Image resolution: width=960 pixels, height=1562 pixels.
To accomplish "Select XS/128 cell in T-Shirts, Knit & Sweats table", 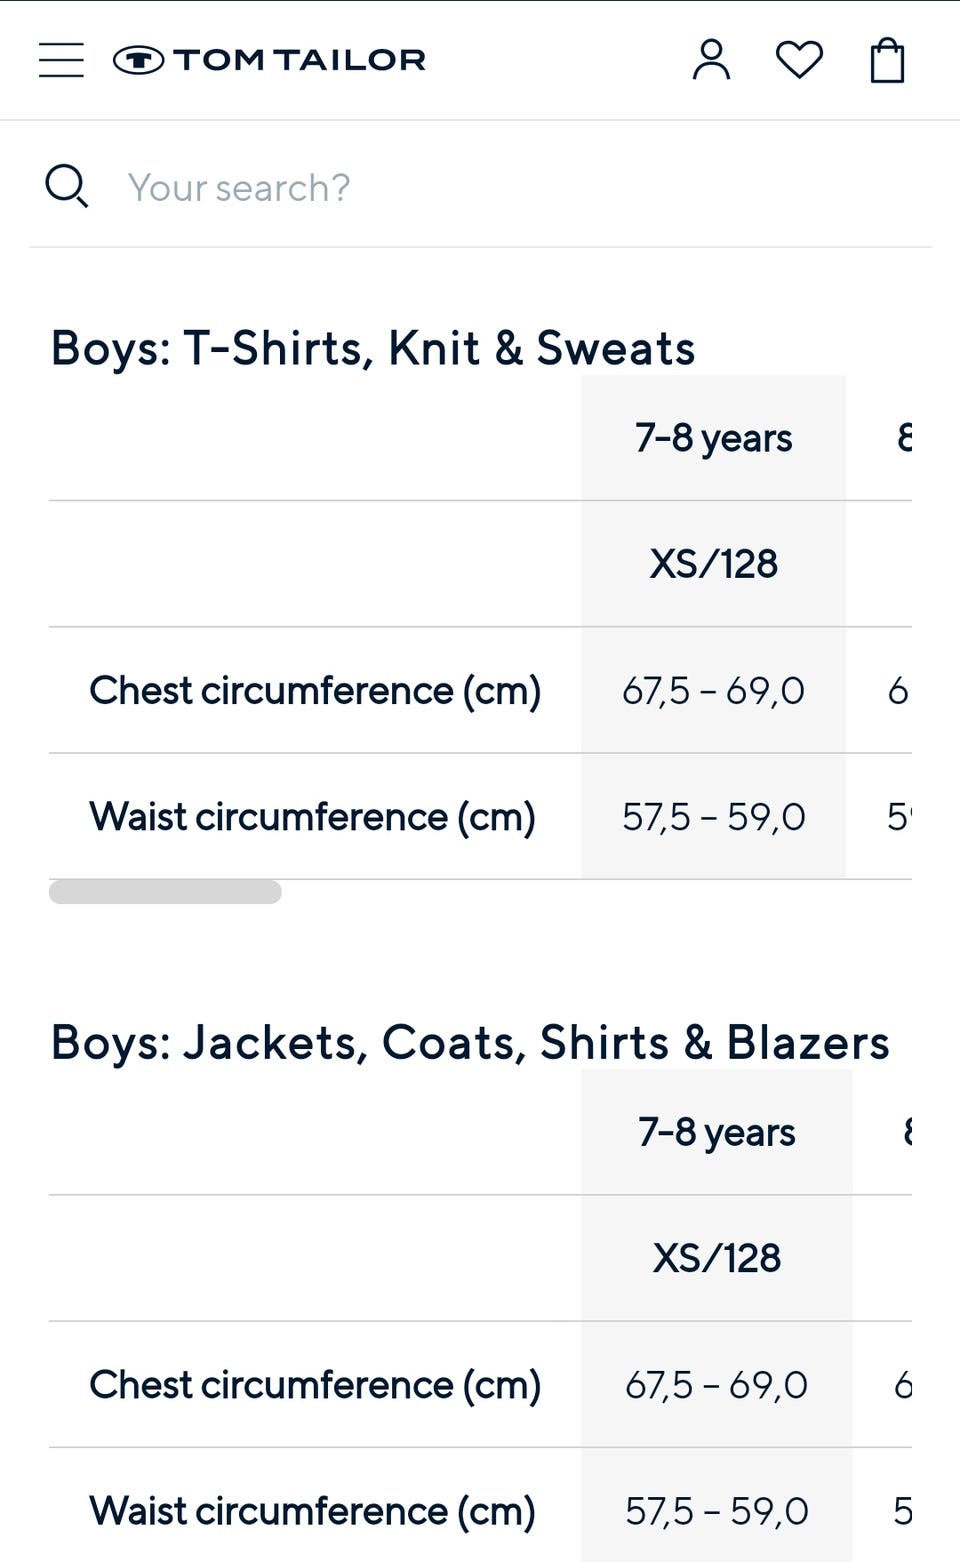I will (713, 564).
